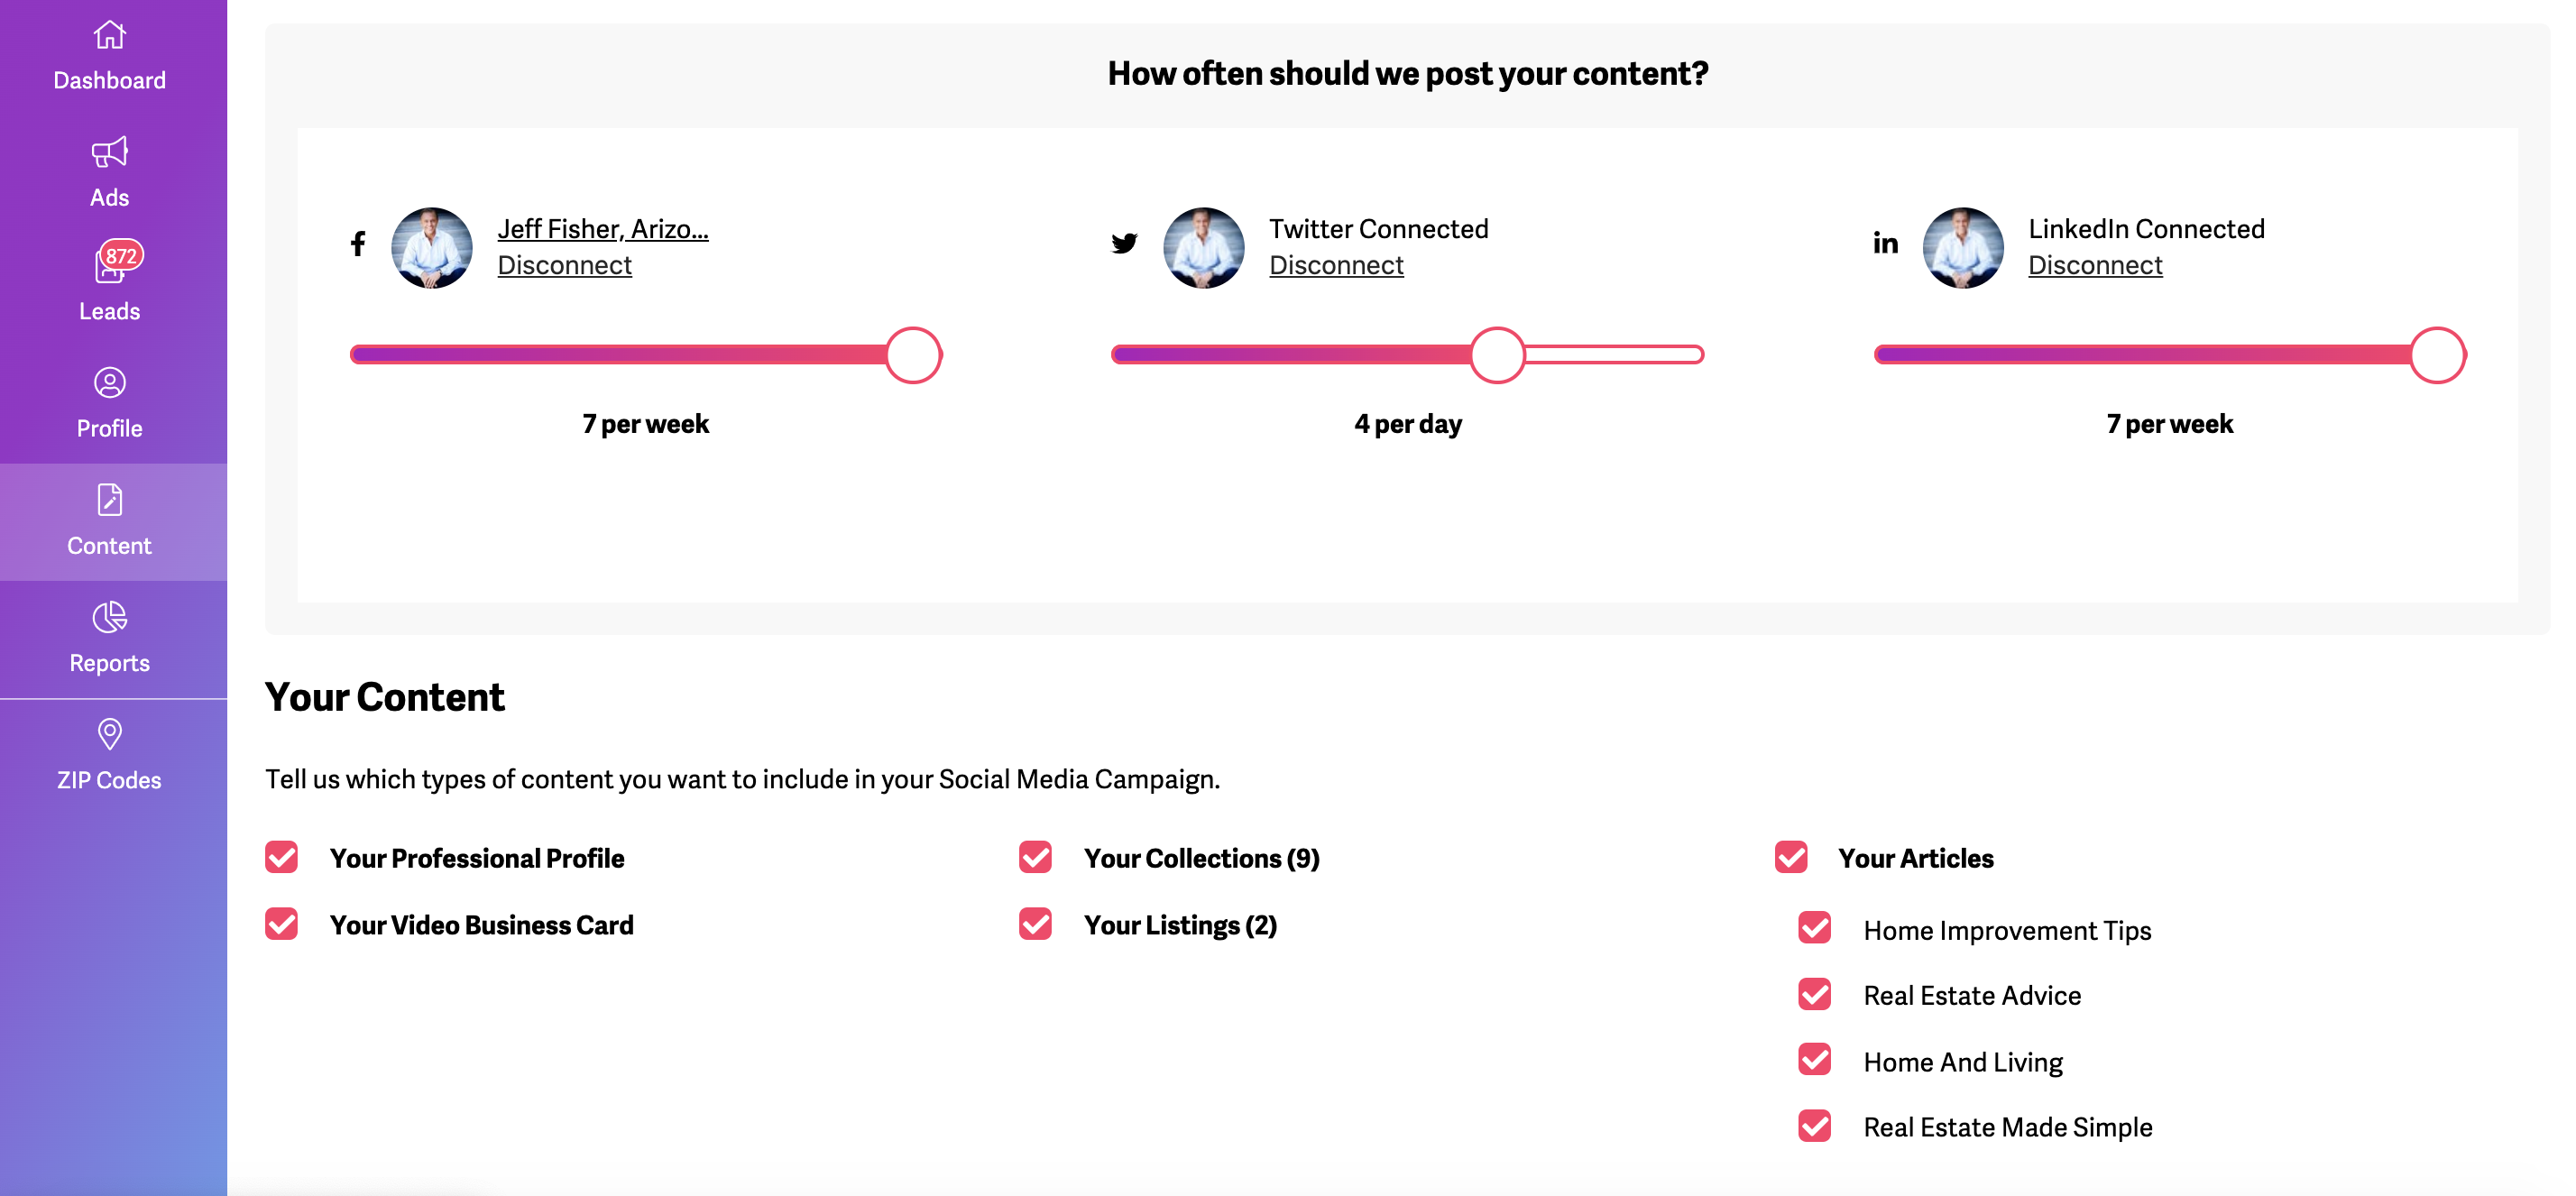This screenshot has width=2576, height=1196.
Task: Click the Twitter account profile photo
Action: [1203, 248]
